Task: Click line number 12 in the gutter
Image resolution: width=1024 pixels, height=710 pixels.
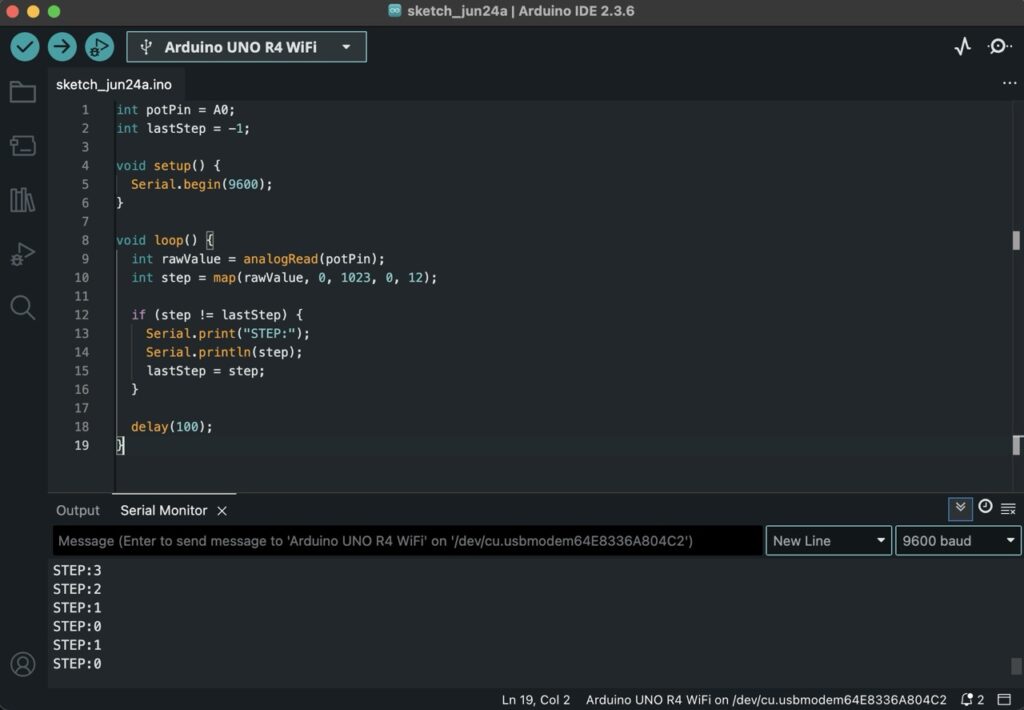Action: pos(81,315)
